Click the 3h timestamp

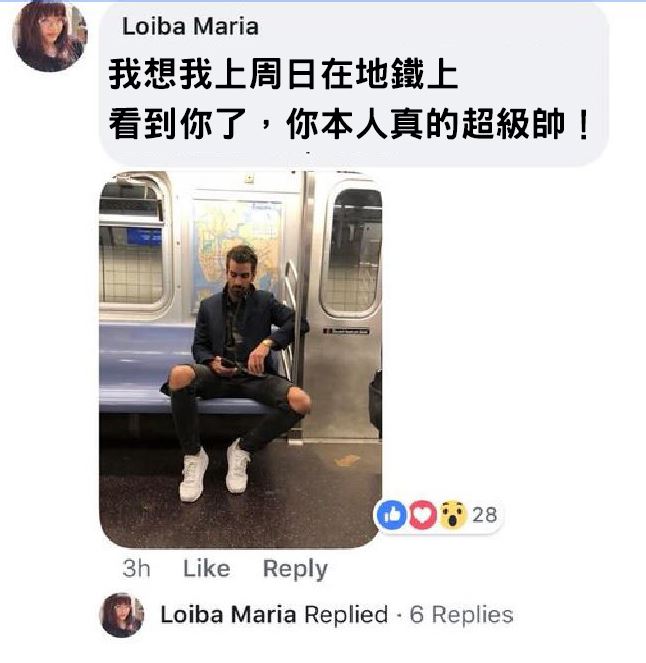pyautogui.click(x=136, y=568)
